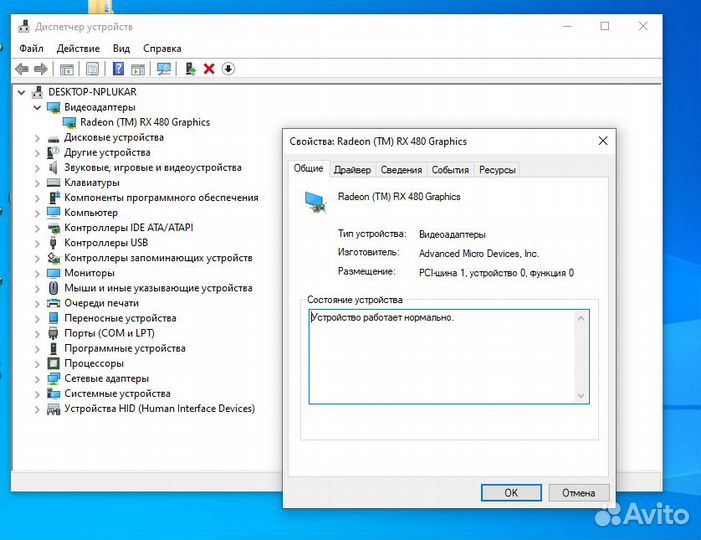Open the Вид menu
The height and width of the screenshot is (540, 701).
point(121,48)
